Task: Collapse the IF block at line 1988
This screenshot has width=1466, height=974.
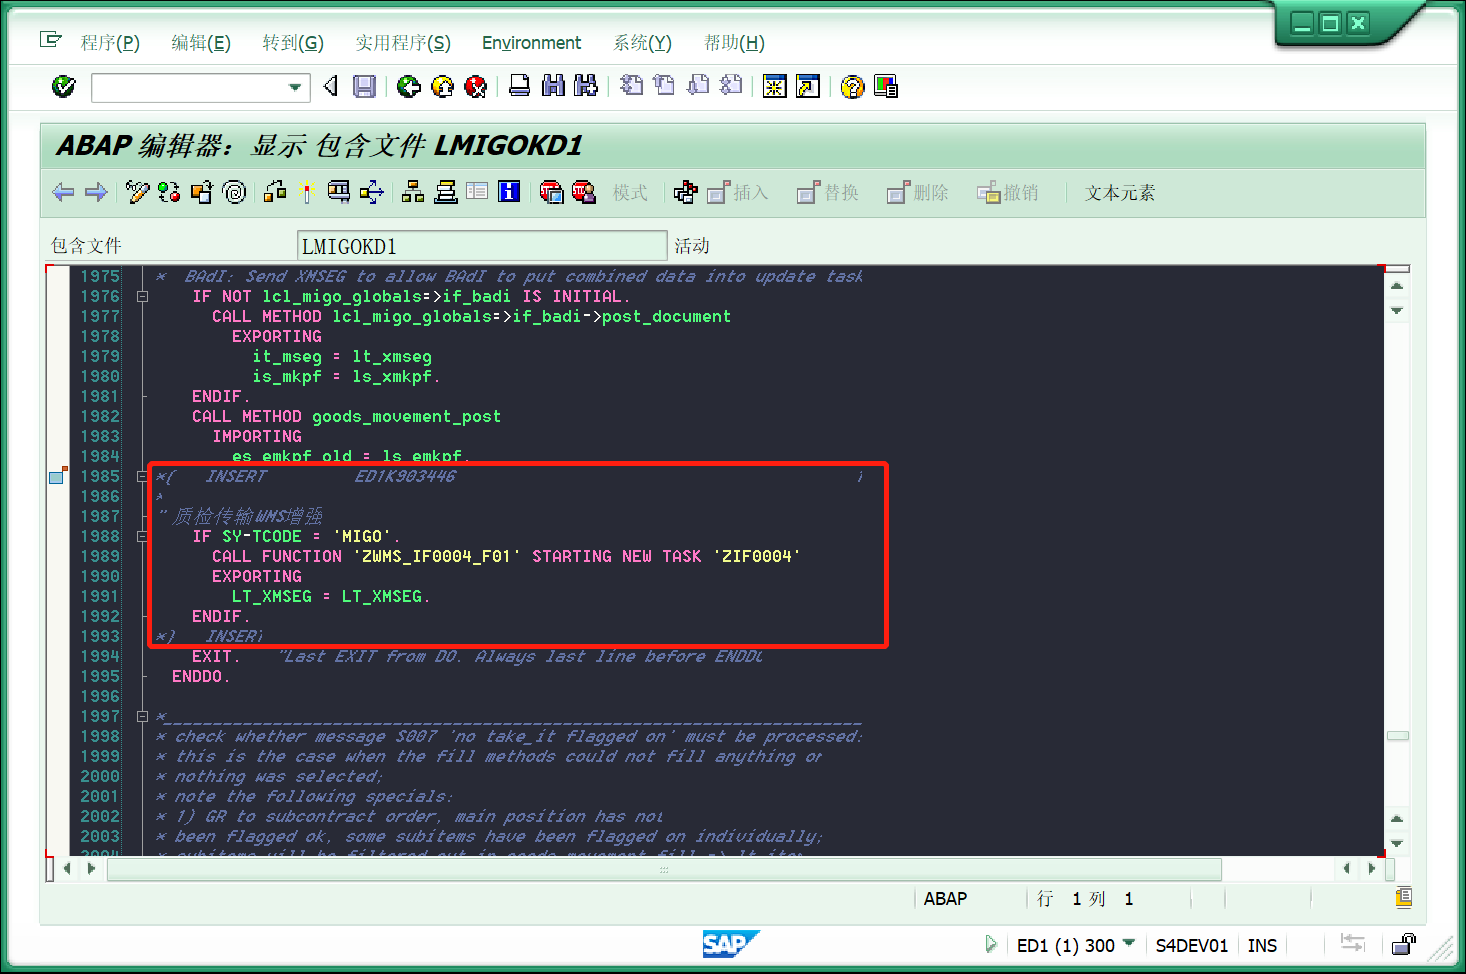Action: click(x=142, y=537)
